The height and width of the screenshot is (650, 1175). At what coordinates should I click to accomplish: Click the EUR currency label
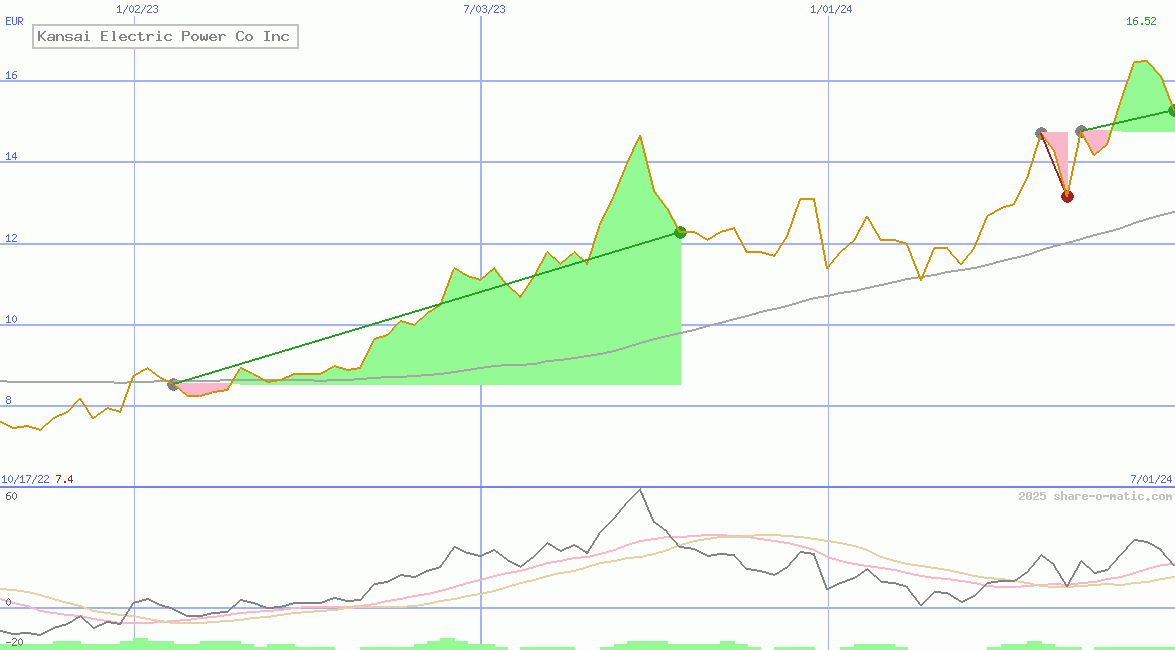point(14,21)
